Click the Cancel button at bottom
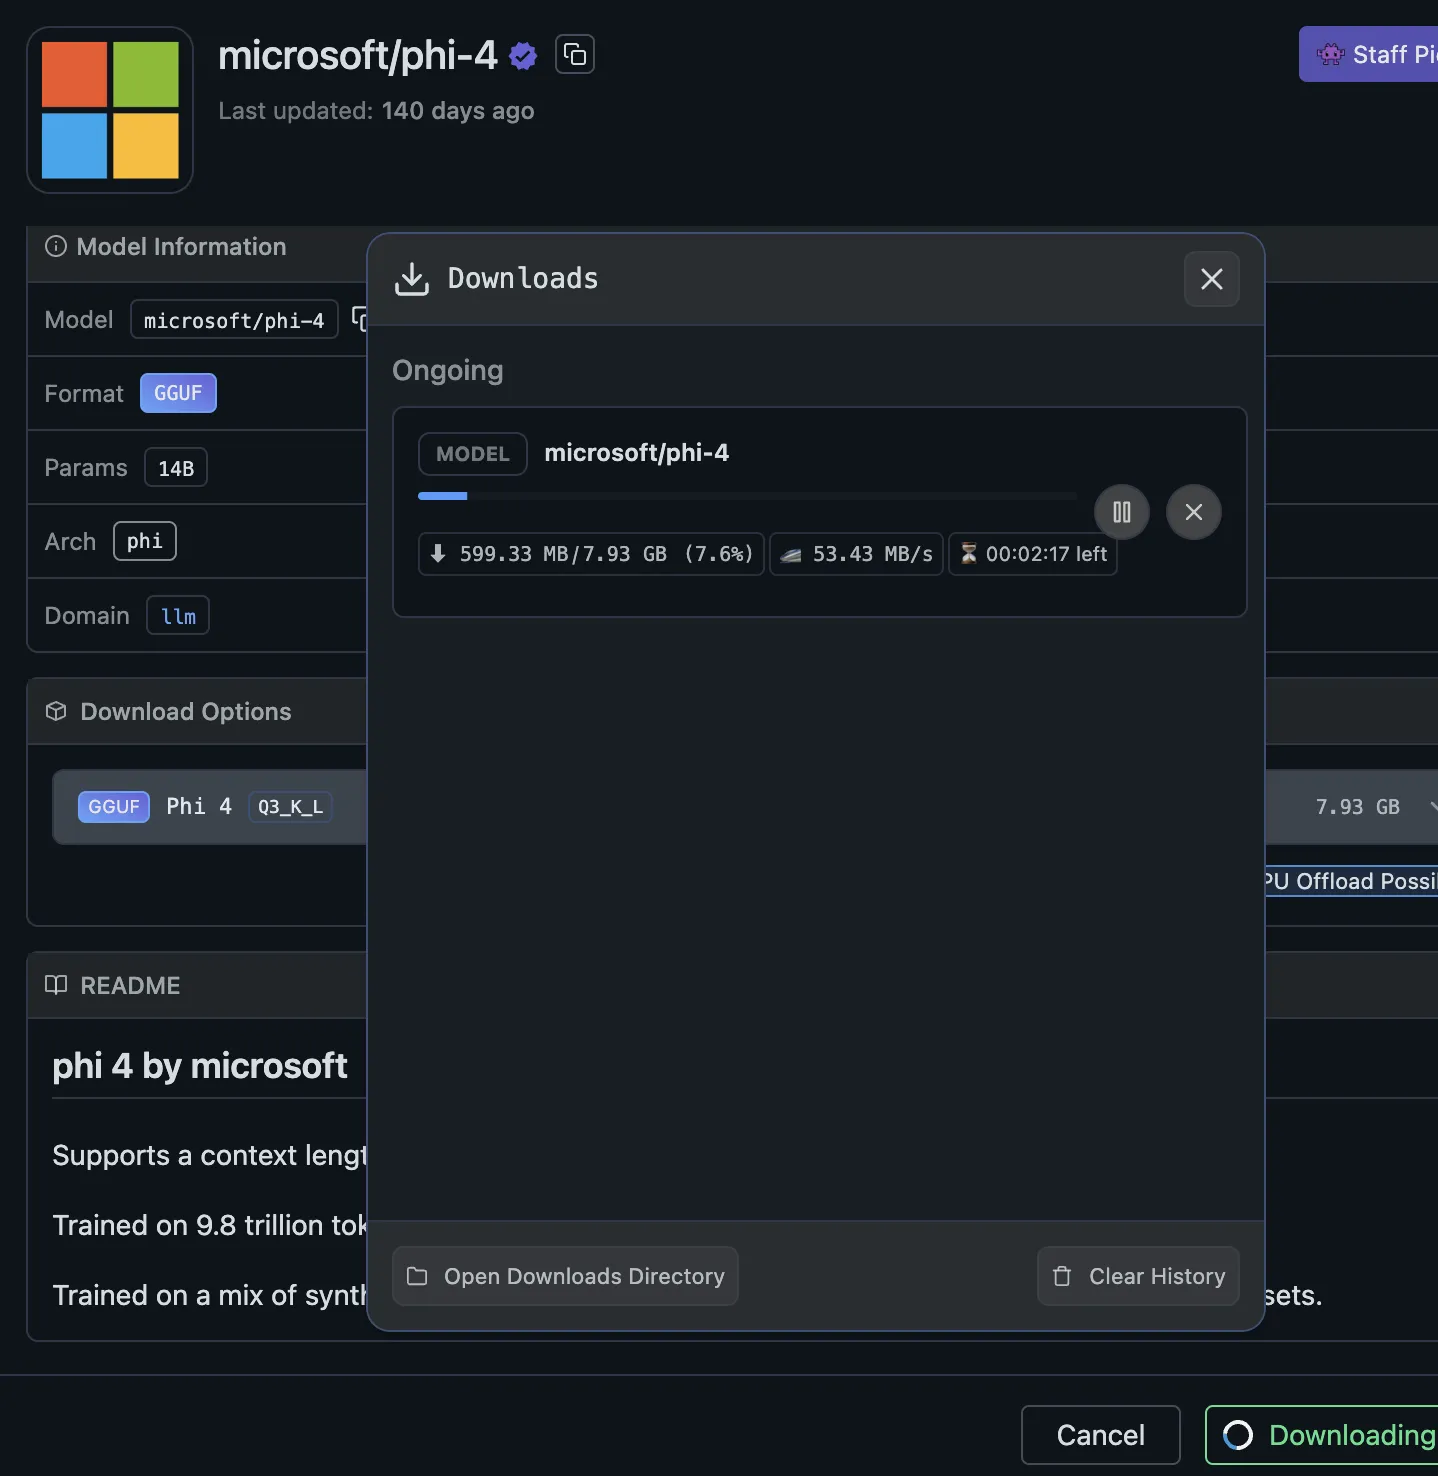Image resolution: width=1438 pixels, height=1476 pixels. pyautogui.click(x=1101, y=1435)
